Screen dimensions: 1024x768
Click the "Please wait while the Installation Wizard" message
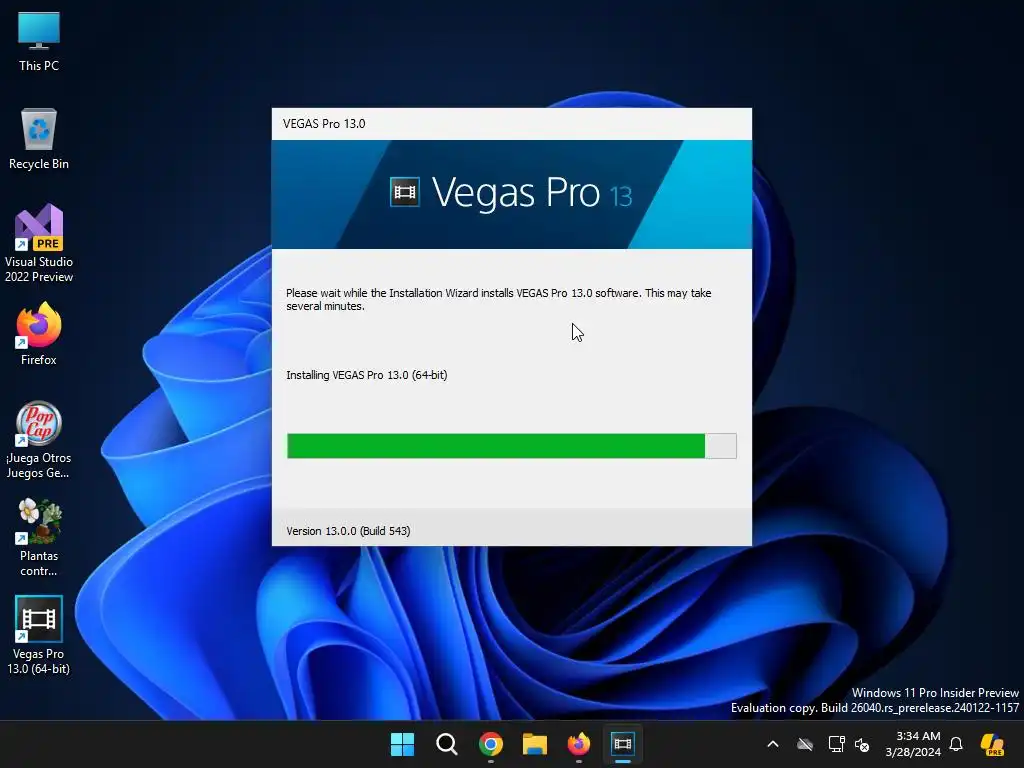[x=498, y=300]
